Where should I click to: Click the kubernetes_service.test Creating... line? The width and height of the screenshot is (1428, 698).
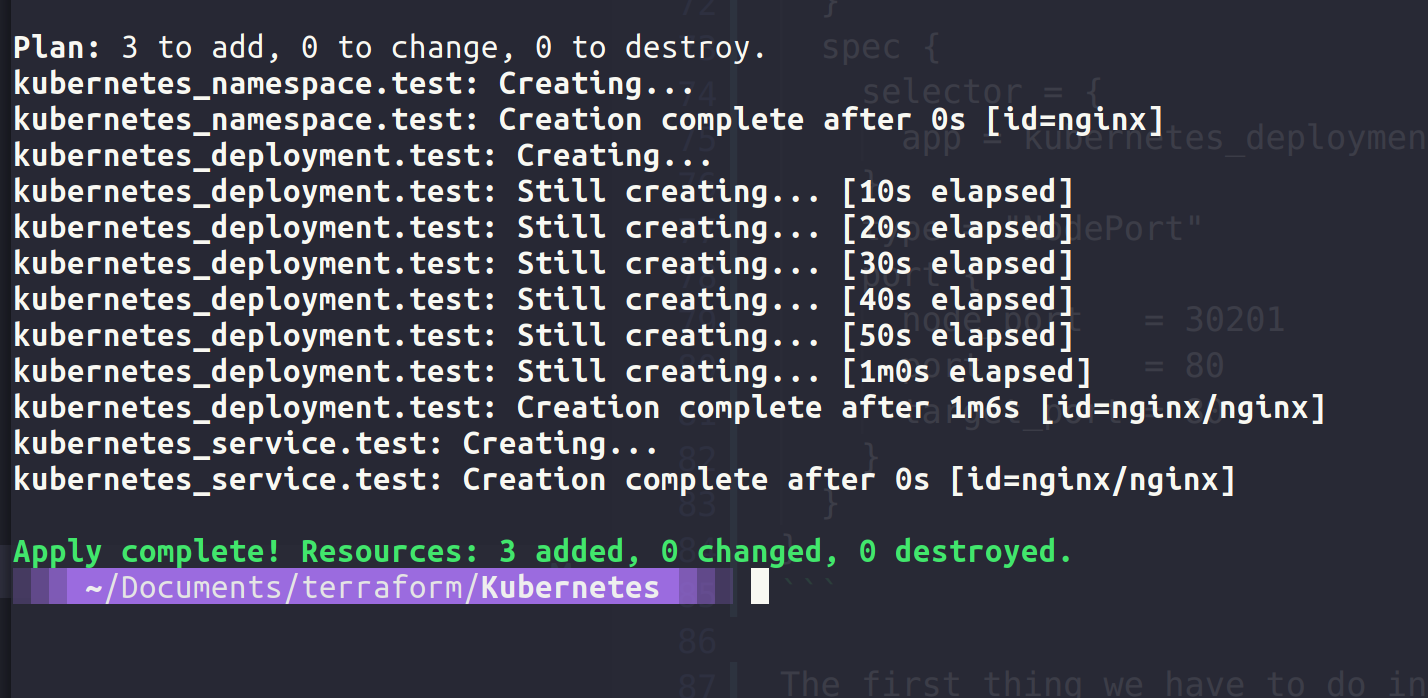click(x=335, y=444)
